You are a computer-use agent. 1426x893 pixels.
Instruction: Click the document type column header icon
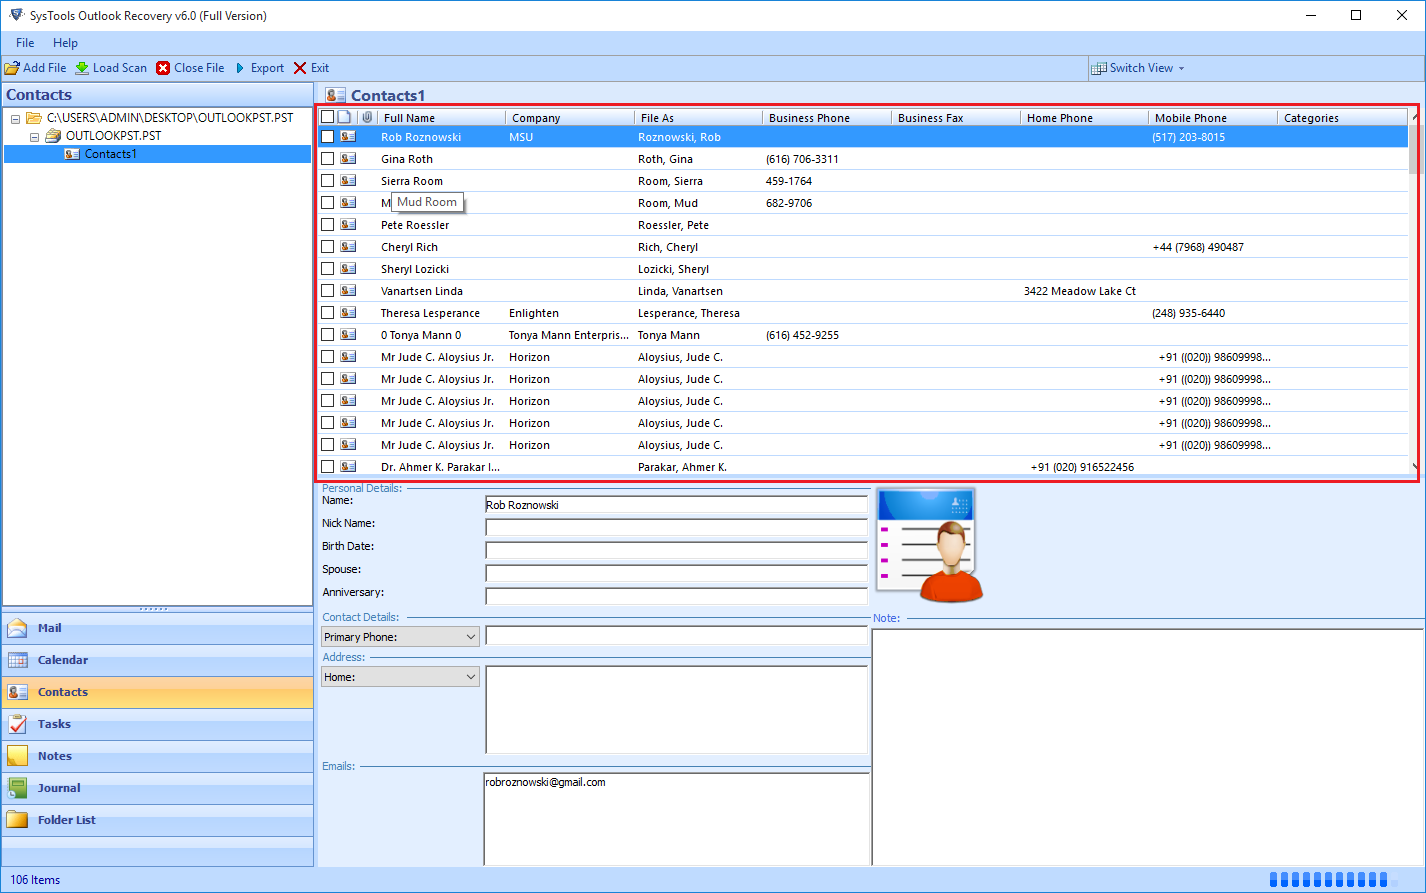click(x=344, y=117)
